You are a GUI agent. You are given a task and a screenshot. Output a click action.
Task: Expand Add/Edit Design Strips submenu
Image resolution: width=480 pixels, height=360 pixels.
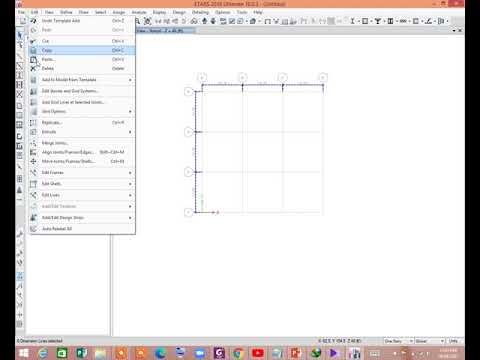pos(82,218)
